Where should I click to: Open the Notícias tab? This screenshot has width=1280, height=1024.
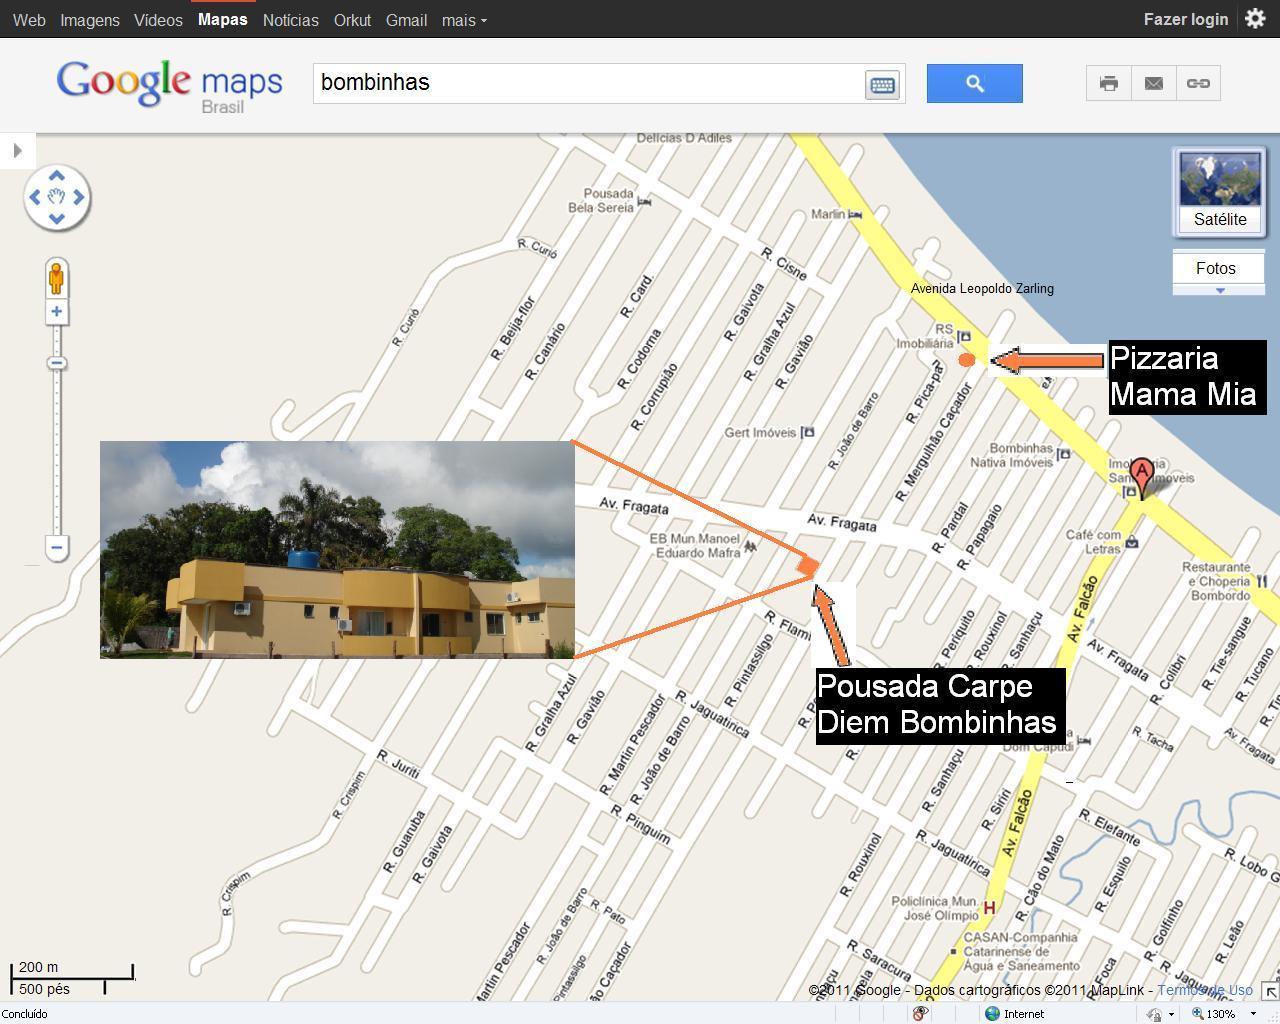coord(290,20)
